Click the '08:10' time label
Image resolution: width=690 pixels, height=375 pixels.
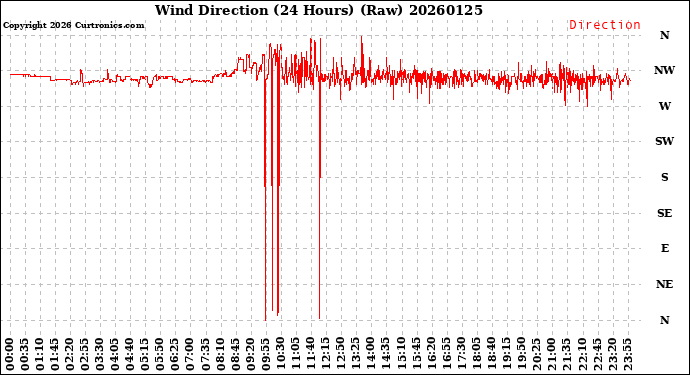click(220, 354)
